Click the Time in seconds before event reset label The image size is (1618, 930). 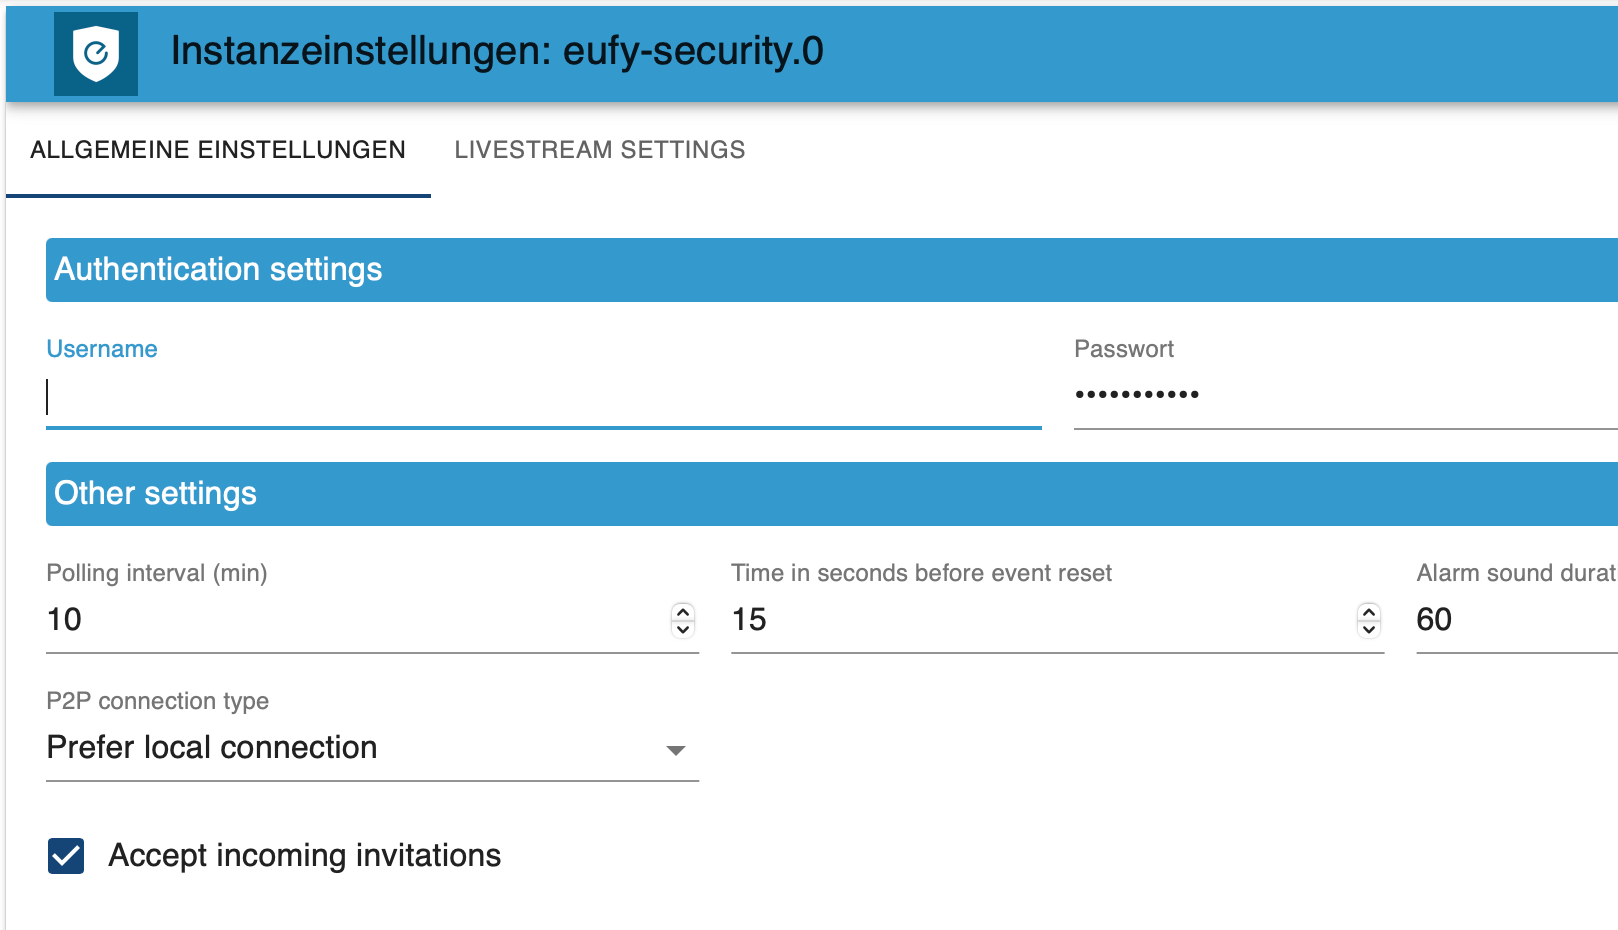[921, 573]
